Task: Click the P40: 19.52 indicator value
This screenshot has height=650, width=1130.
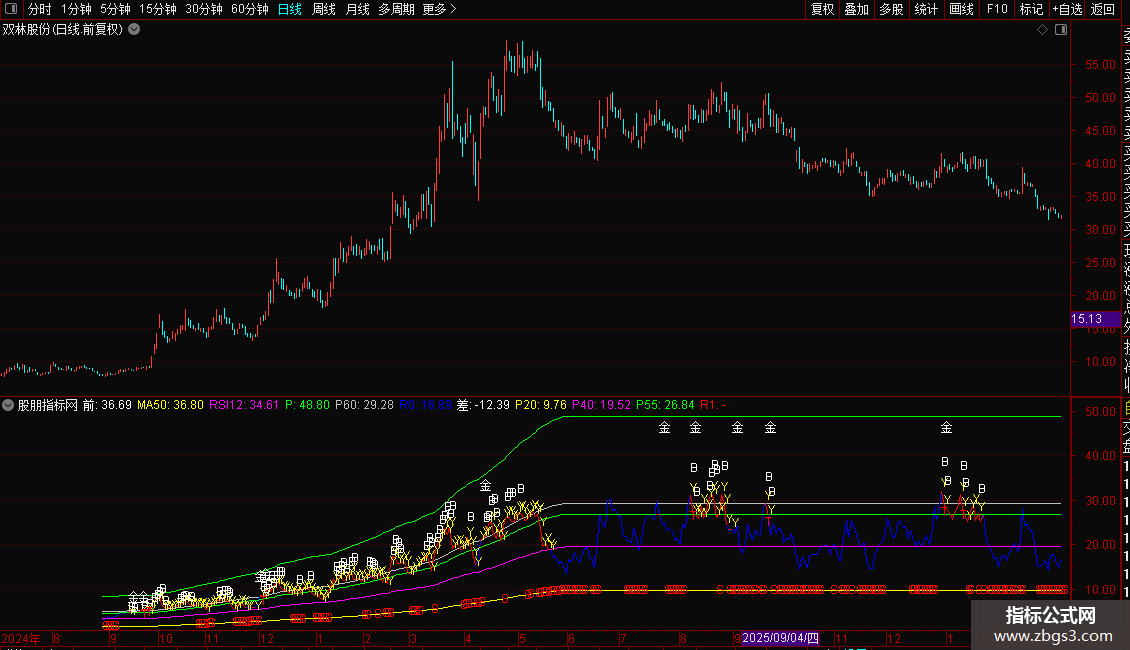Action: 602,405
